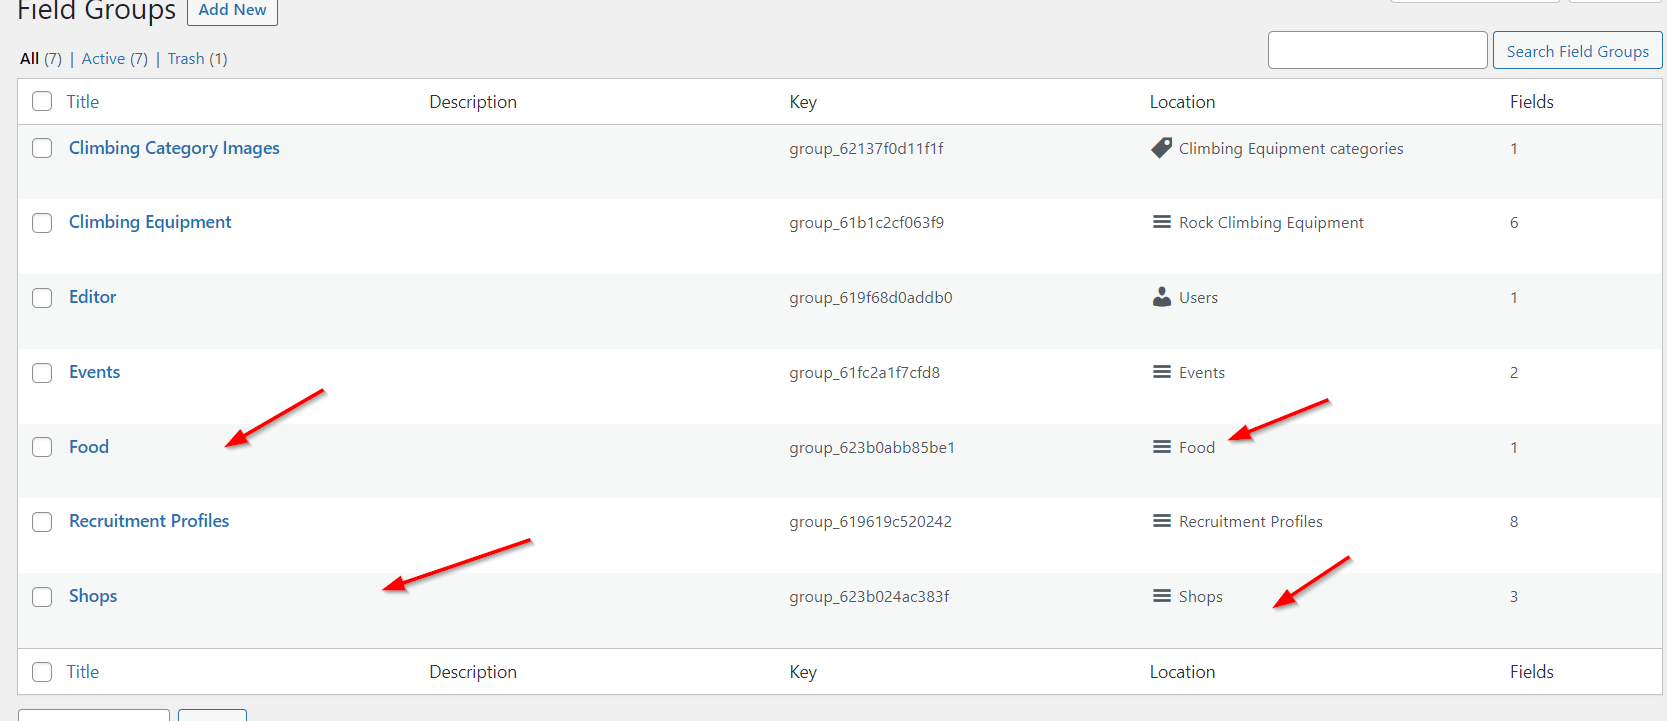Viewport: 1667px width, 721px height.
Task: Click the list icon beside Rock Climbing Equipment
Action: [1161, 222]
